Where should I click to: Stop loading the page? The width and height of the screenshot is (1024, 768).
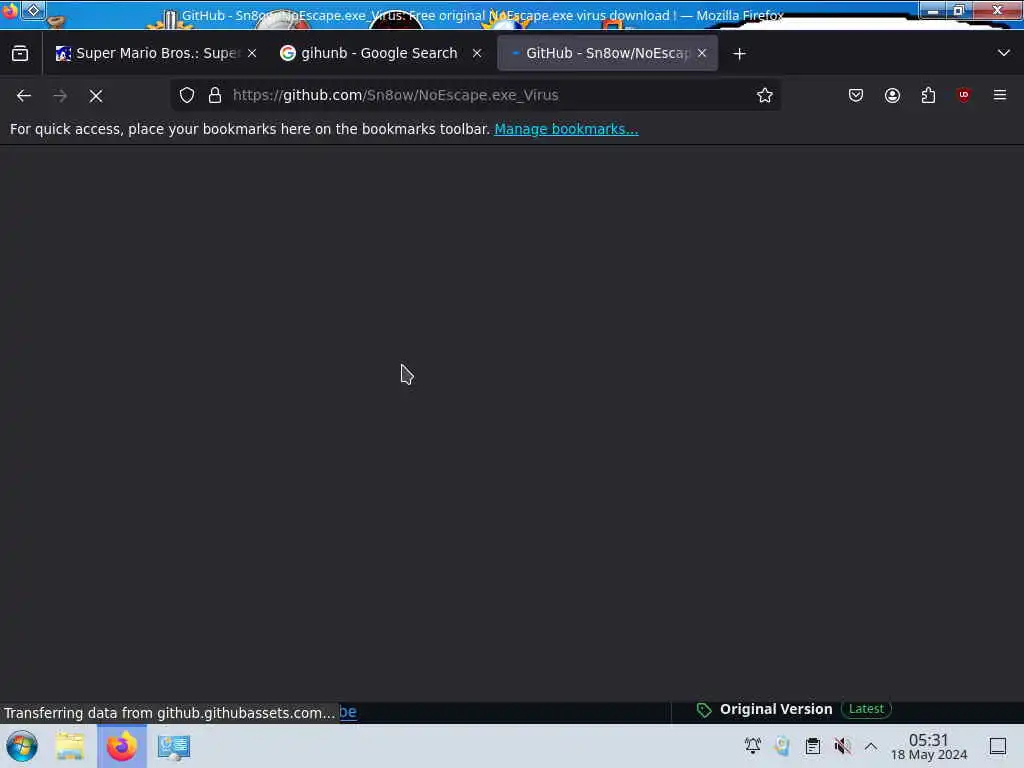(96, 96)
